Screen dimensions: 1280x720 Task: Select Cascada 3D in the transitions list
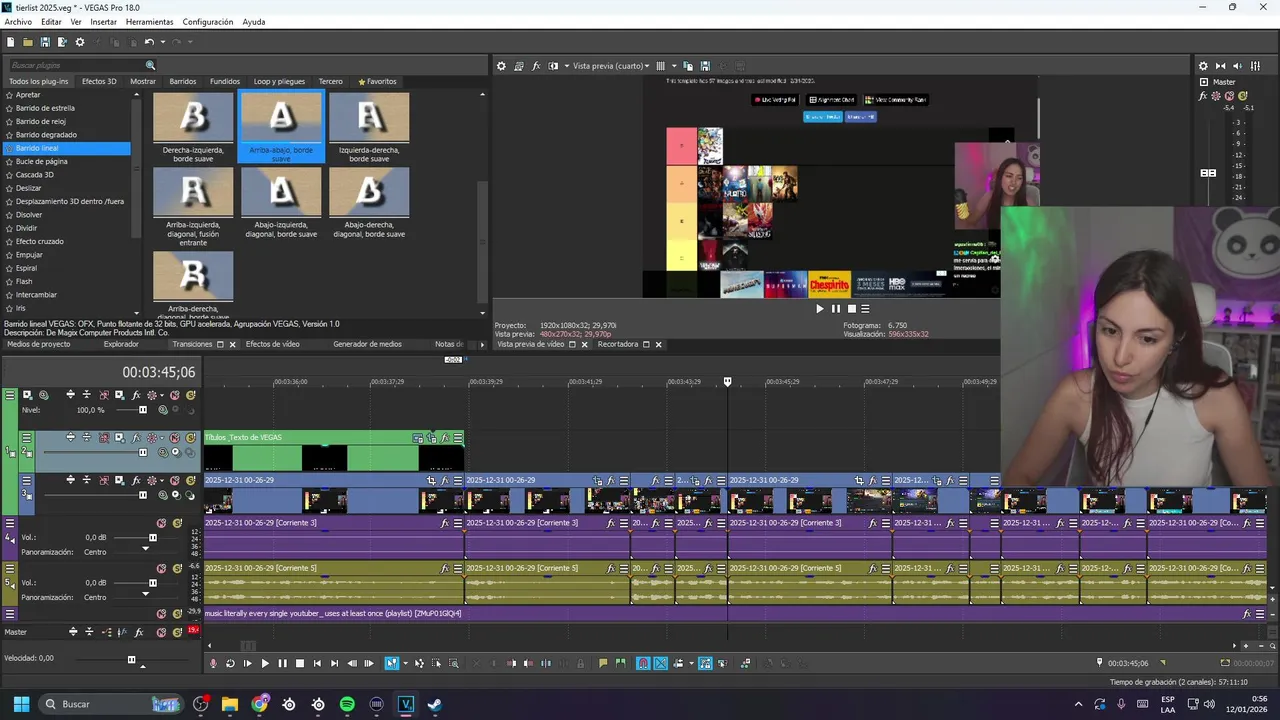35,175
